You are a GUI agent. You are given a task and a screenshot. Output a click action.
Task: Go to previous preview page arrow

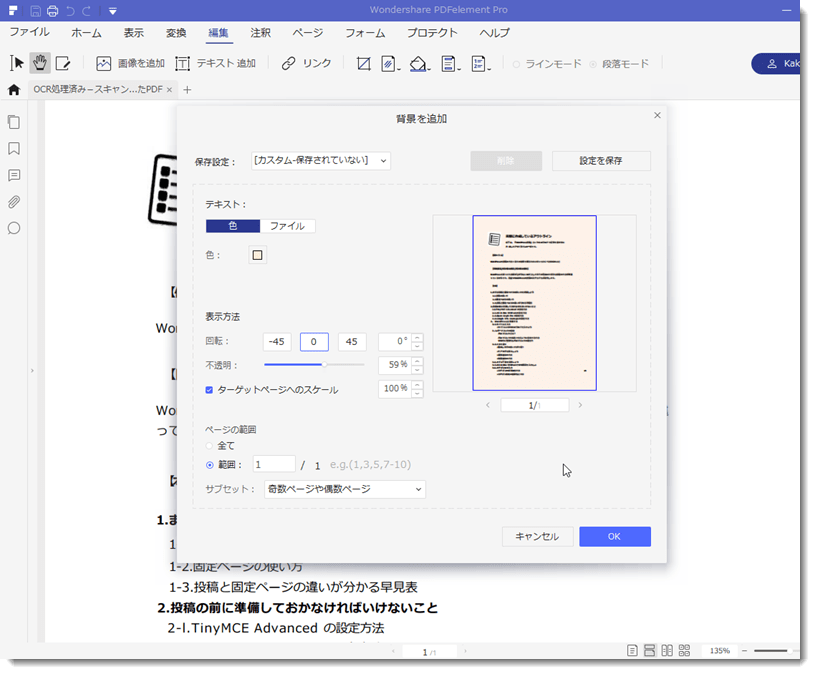coord(488,405)
